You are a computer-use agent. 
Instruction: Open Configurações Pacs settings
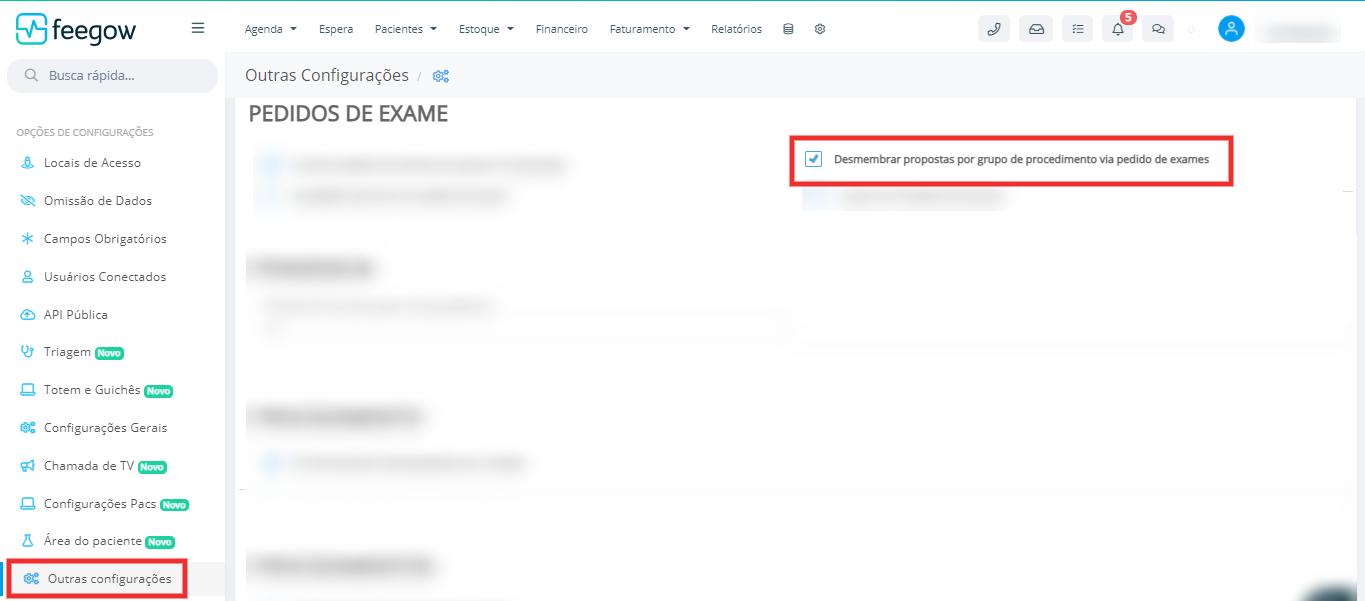[100, 504]
